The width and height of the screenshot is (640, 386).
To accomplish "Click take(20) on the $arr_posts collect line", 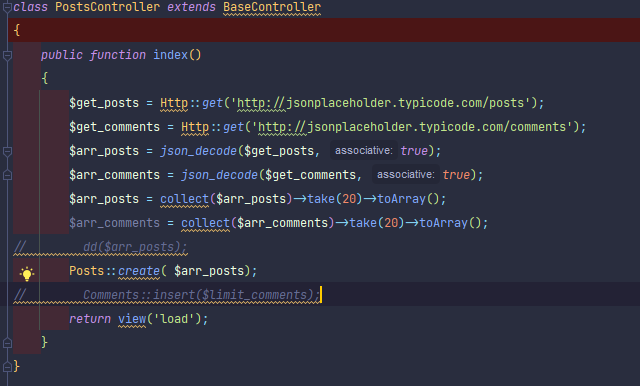I will pos(335,199).
